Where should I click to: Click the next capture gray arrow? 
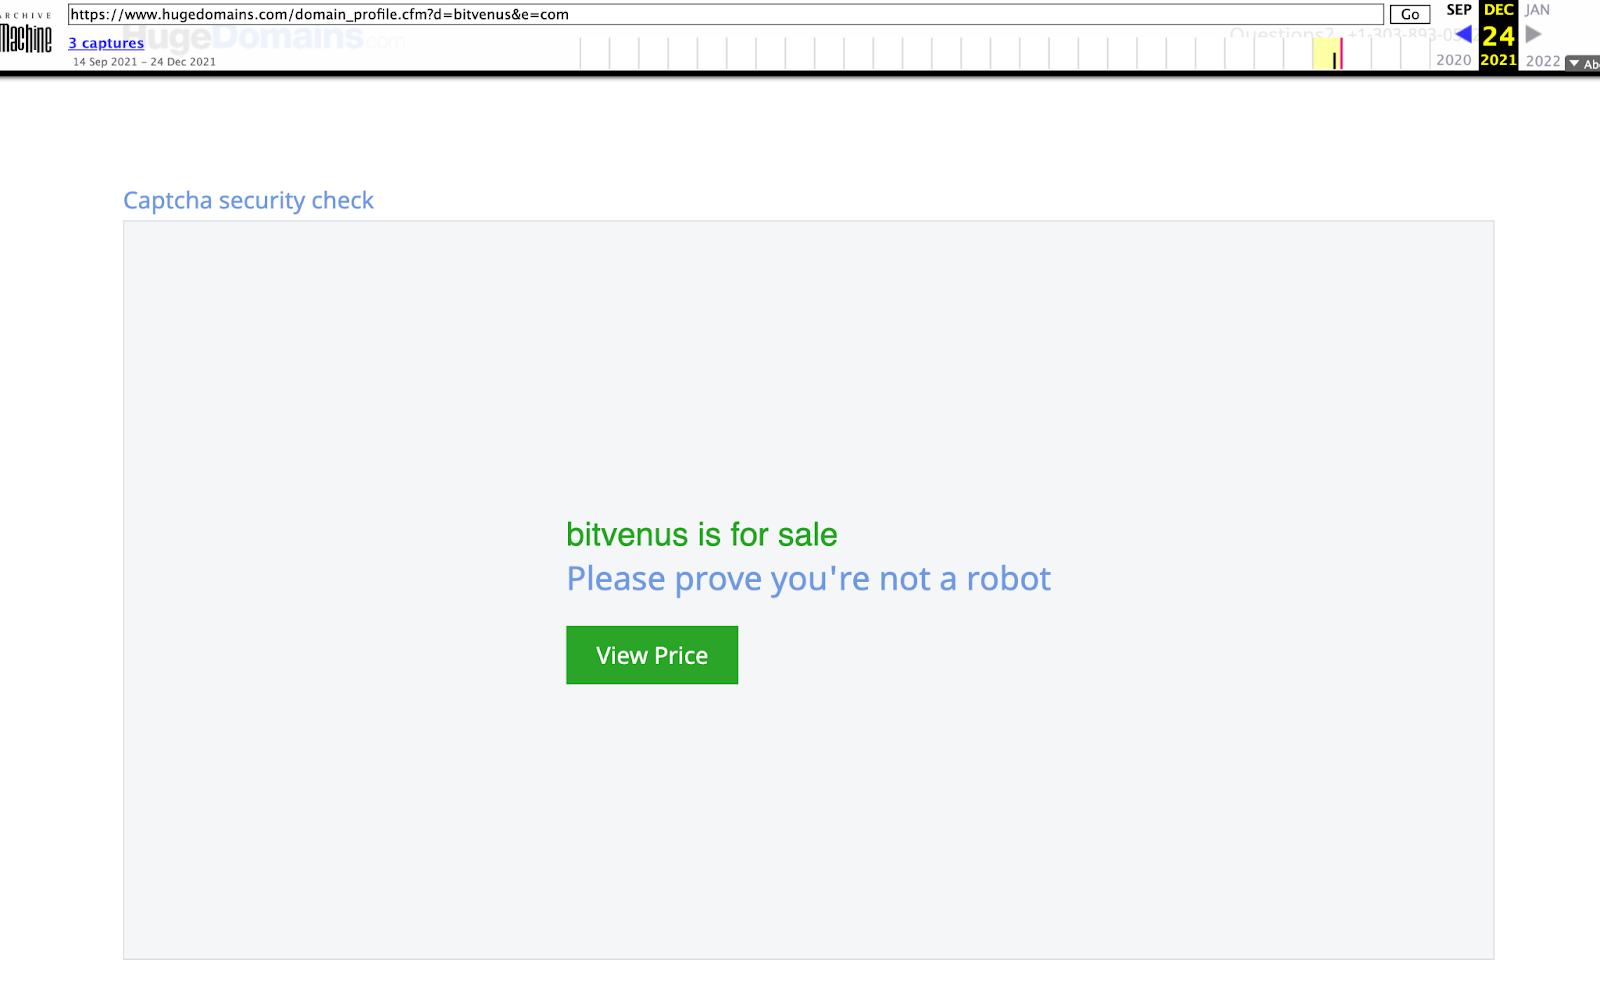click(1533, 35)
